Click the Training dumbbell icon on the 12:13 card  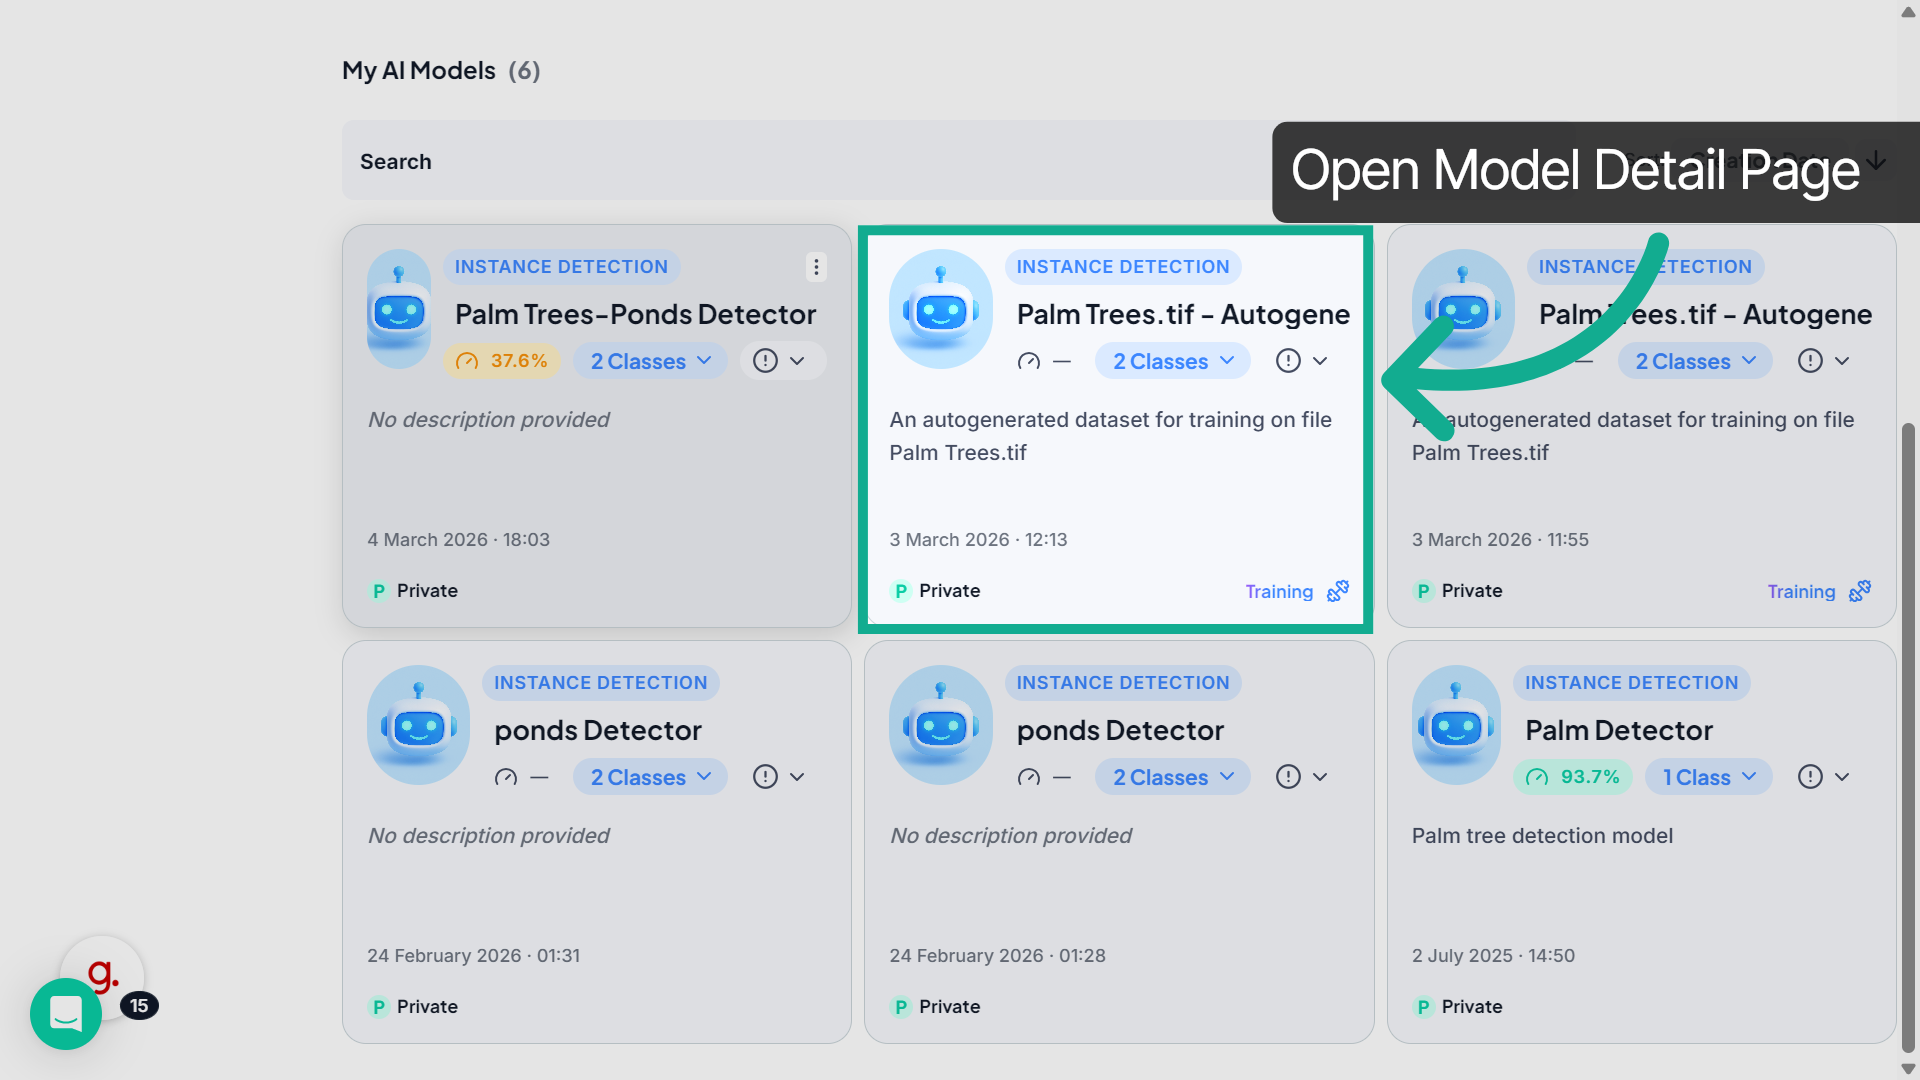1338,591
